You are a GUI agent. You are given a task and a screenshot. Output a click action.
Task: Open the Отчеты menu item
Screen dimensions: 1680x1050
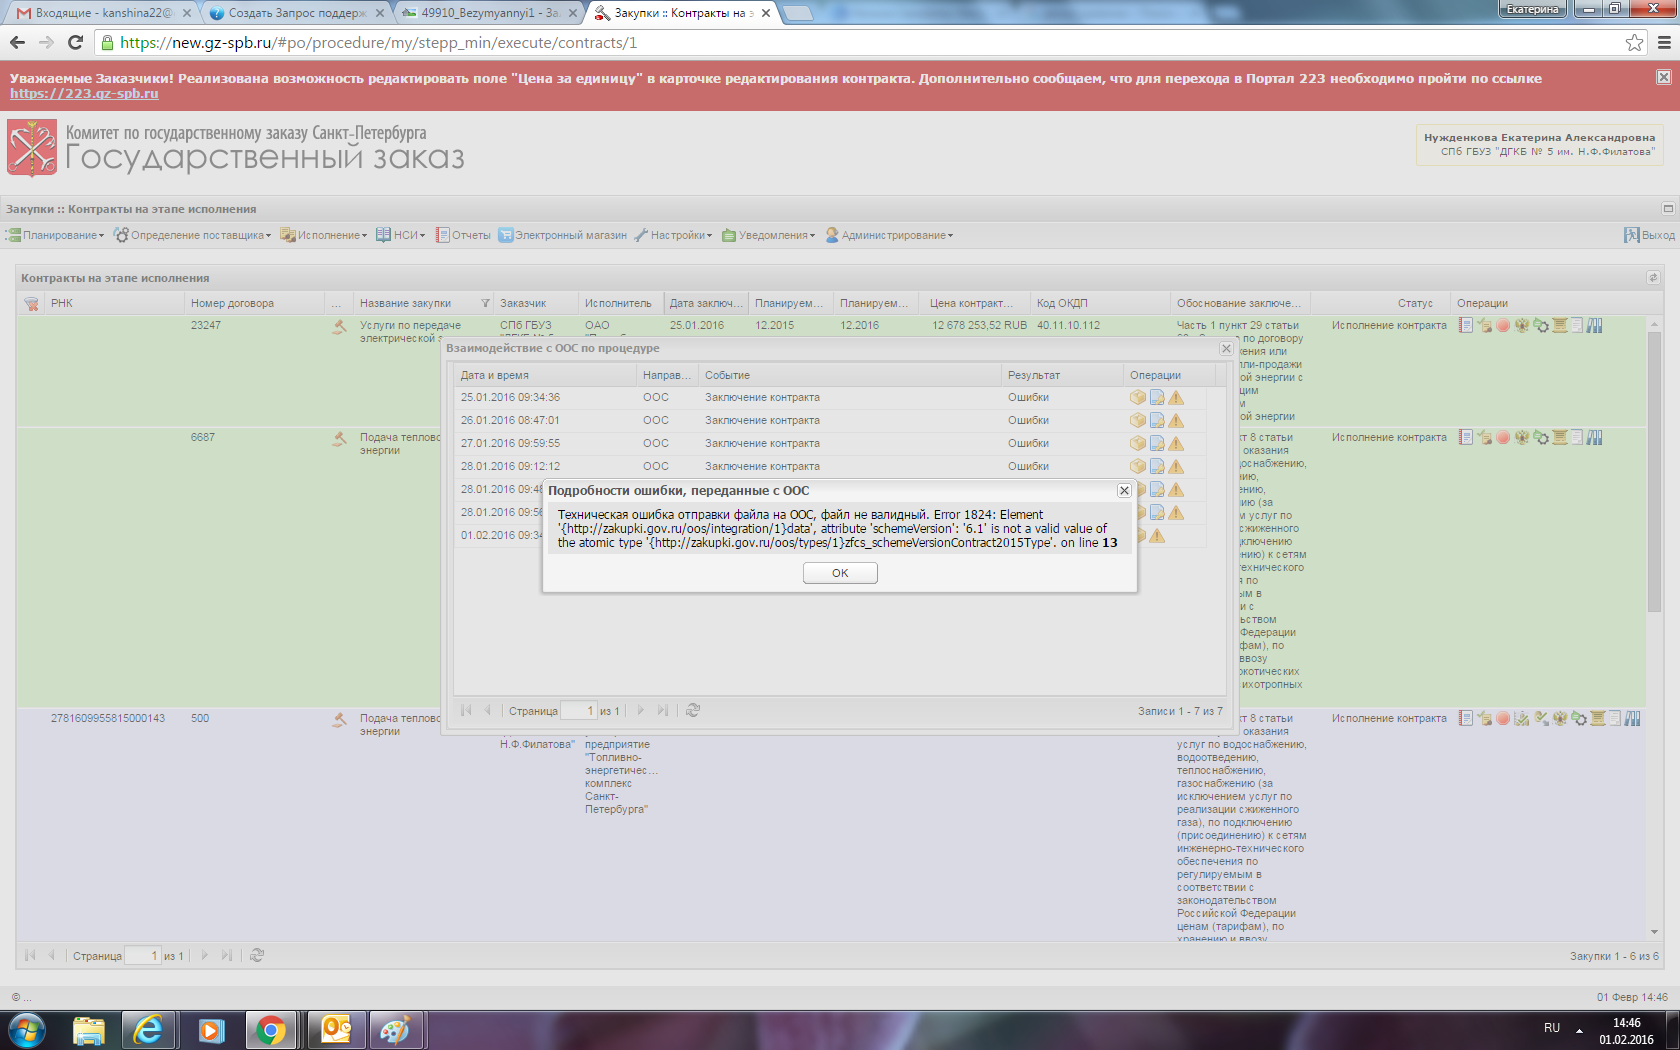(463, 235)
